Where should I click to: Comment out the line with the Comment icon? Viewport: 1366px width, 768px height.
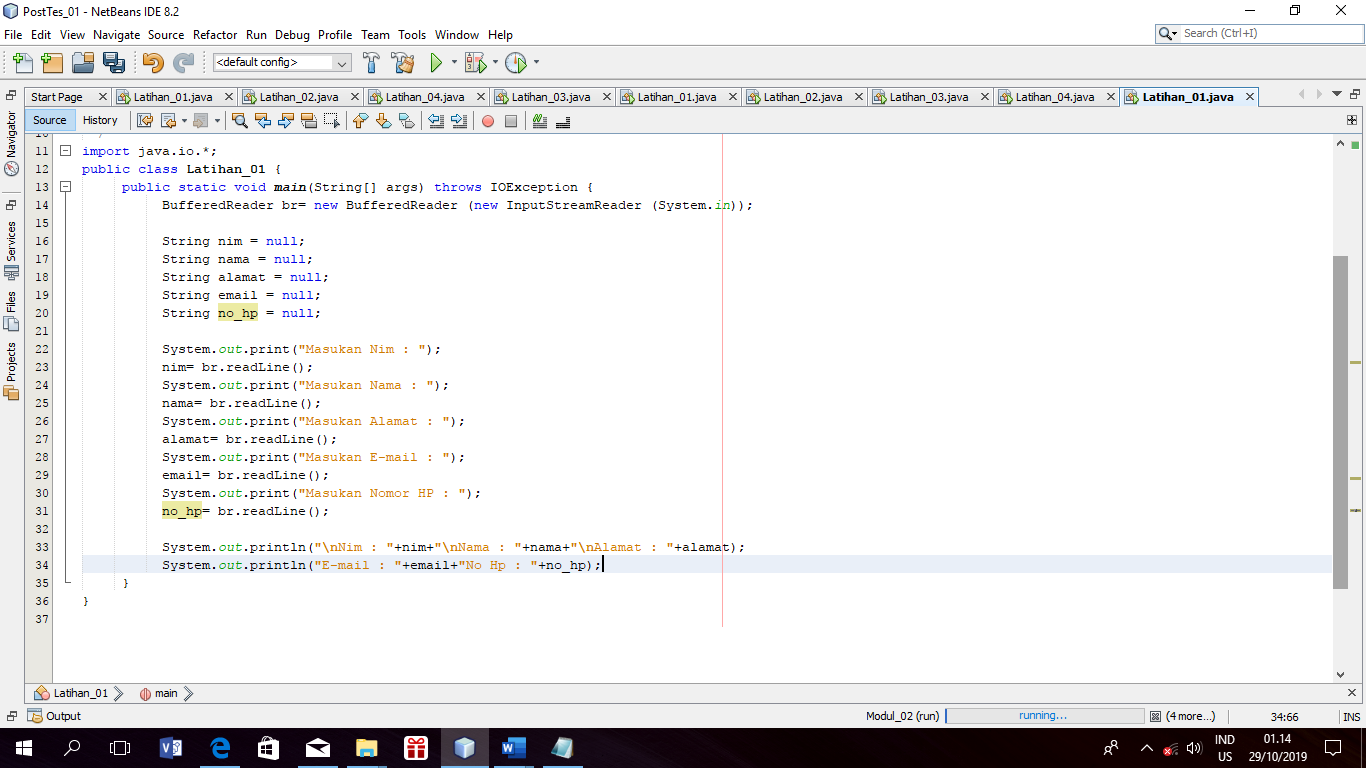pos(540,121)
